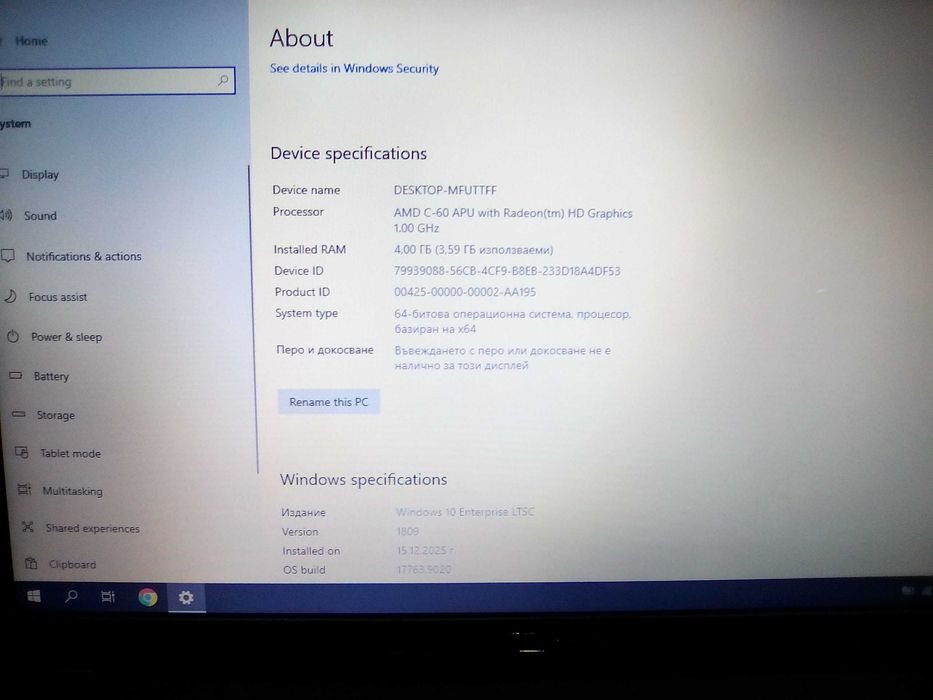Click the Storage drive icon
The height and width of the screenshot is (700, 933).
(x=19, y=414)
